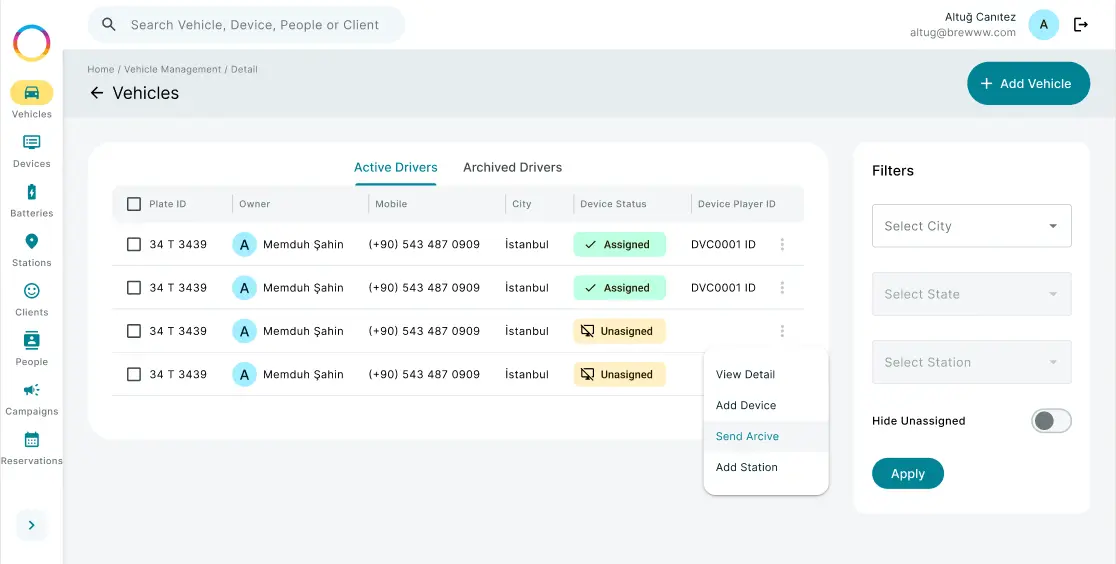Click the back arrow beside Vehicles

tap(97, 93)
